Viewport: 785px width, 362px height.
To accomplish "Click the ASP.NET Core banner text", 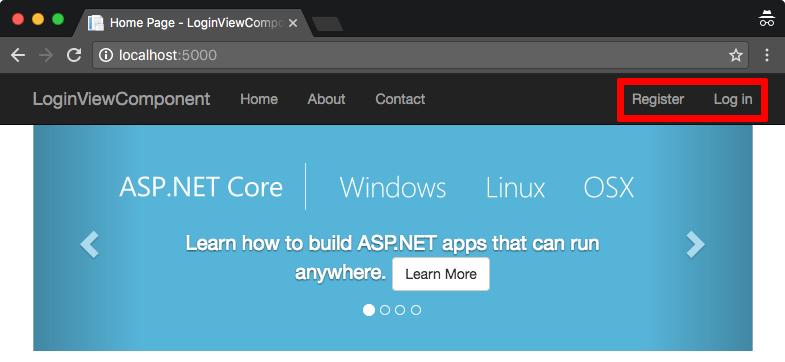I will point(201,187).
